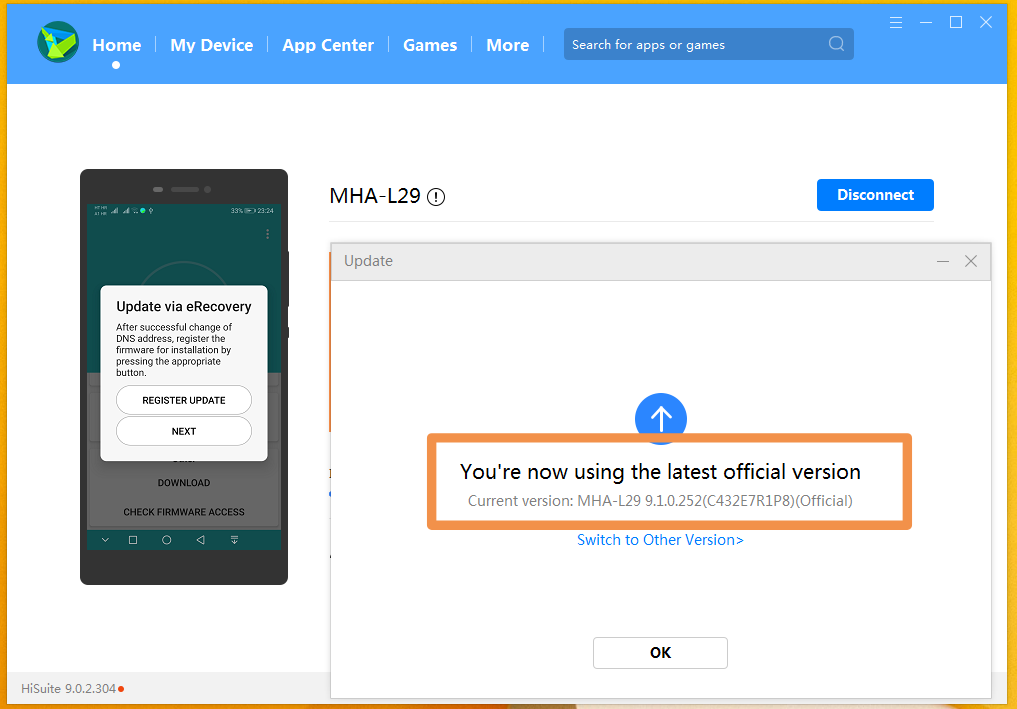Tap NEXT in the eRecovery popup
The height and width of the screenshot is (709, 1017).
[x=184, y=431]
